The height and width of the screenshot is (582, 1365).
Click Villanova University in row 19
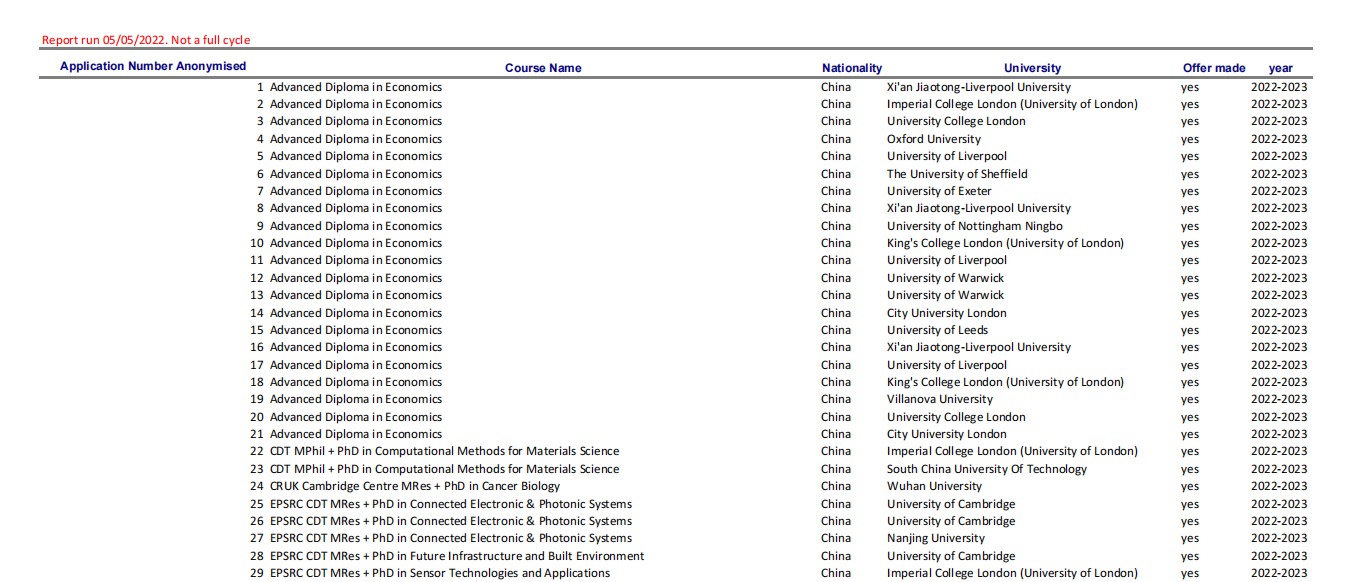point(940,399)
